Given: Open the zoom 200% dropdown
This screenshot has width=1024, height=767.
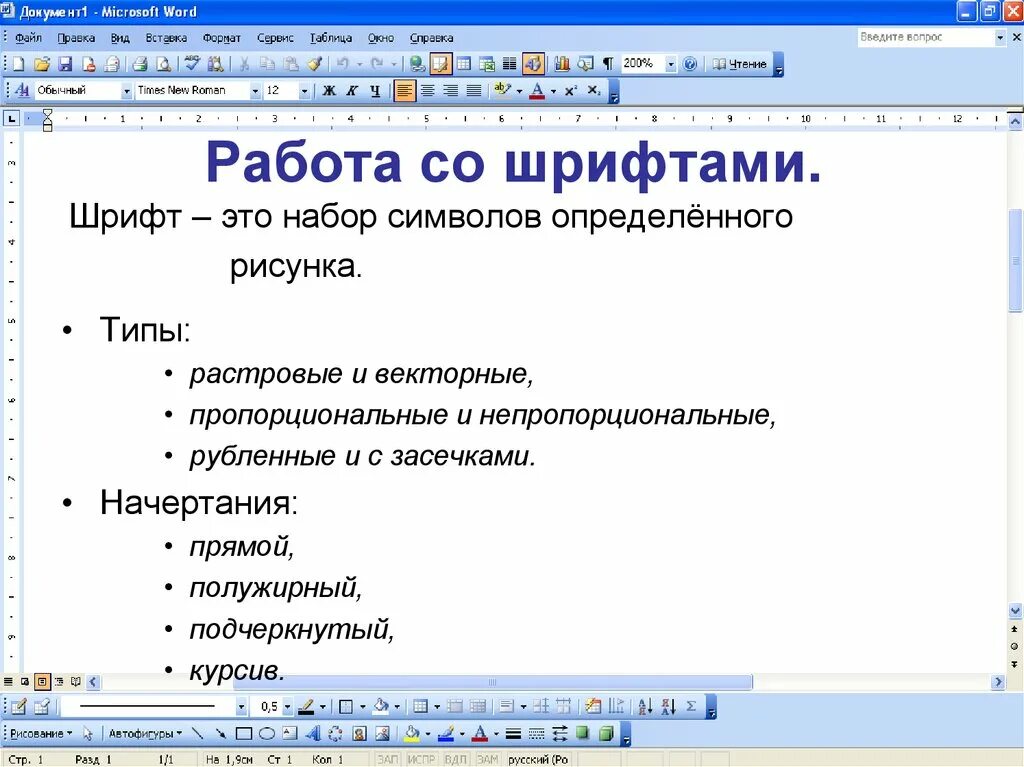Looking at the screenshot, I should point(671,64).
